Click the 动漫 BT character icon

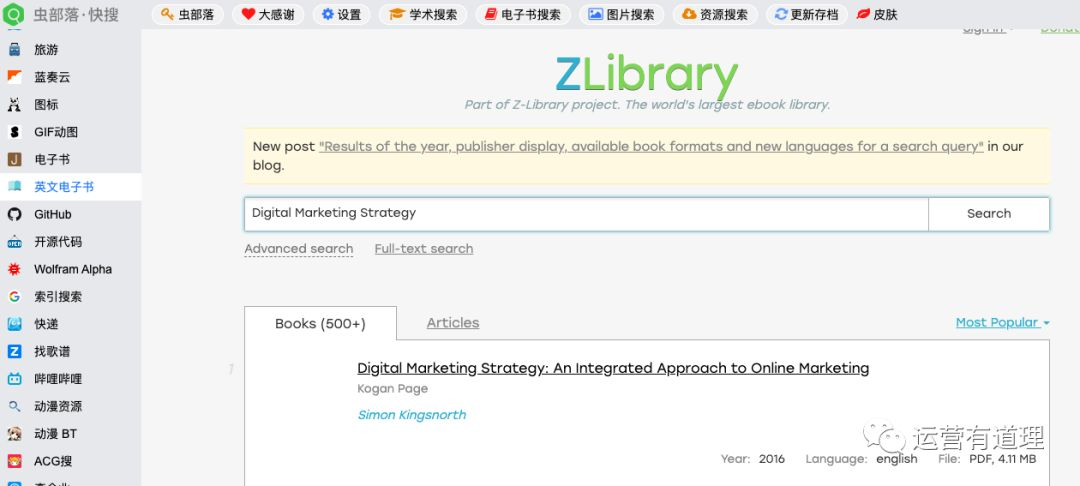click(x=14, y=434)
